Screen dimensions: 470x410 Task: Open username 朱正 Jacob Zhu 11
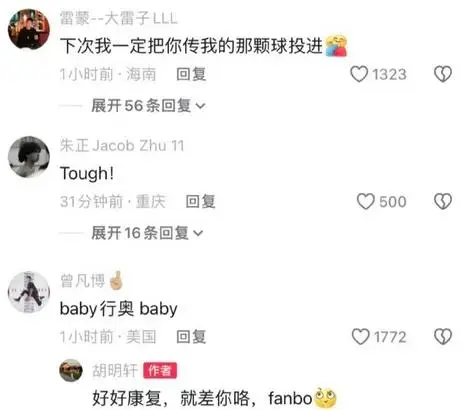point(122,145)
